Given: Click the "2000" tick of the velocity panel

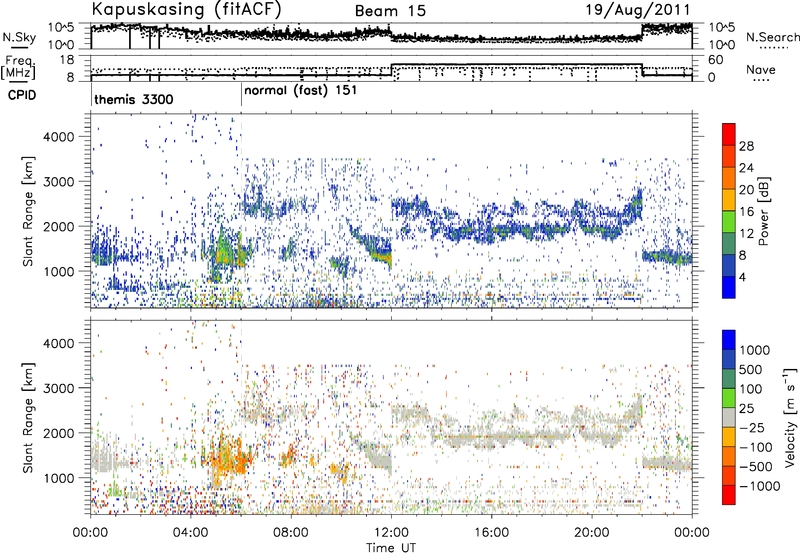Looking at the screenshot, I should tap(59, 433).
